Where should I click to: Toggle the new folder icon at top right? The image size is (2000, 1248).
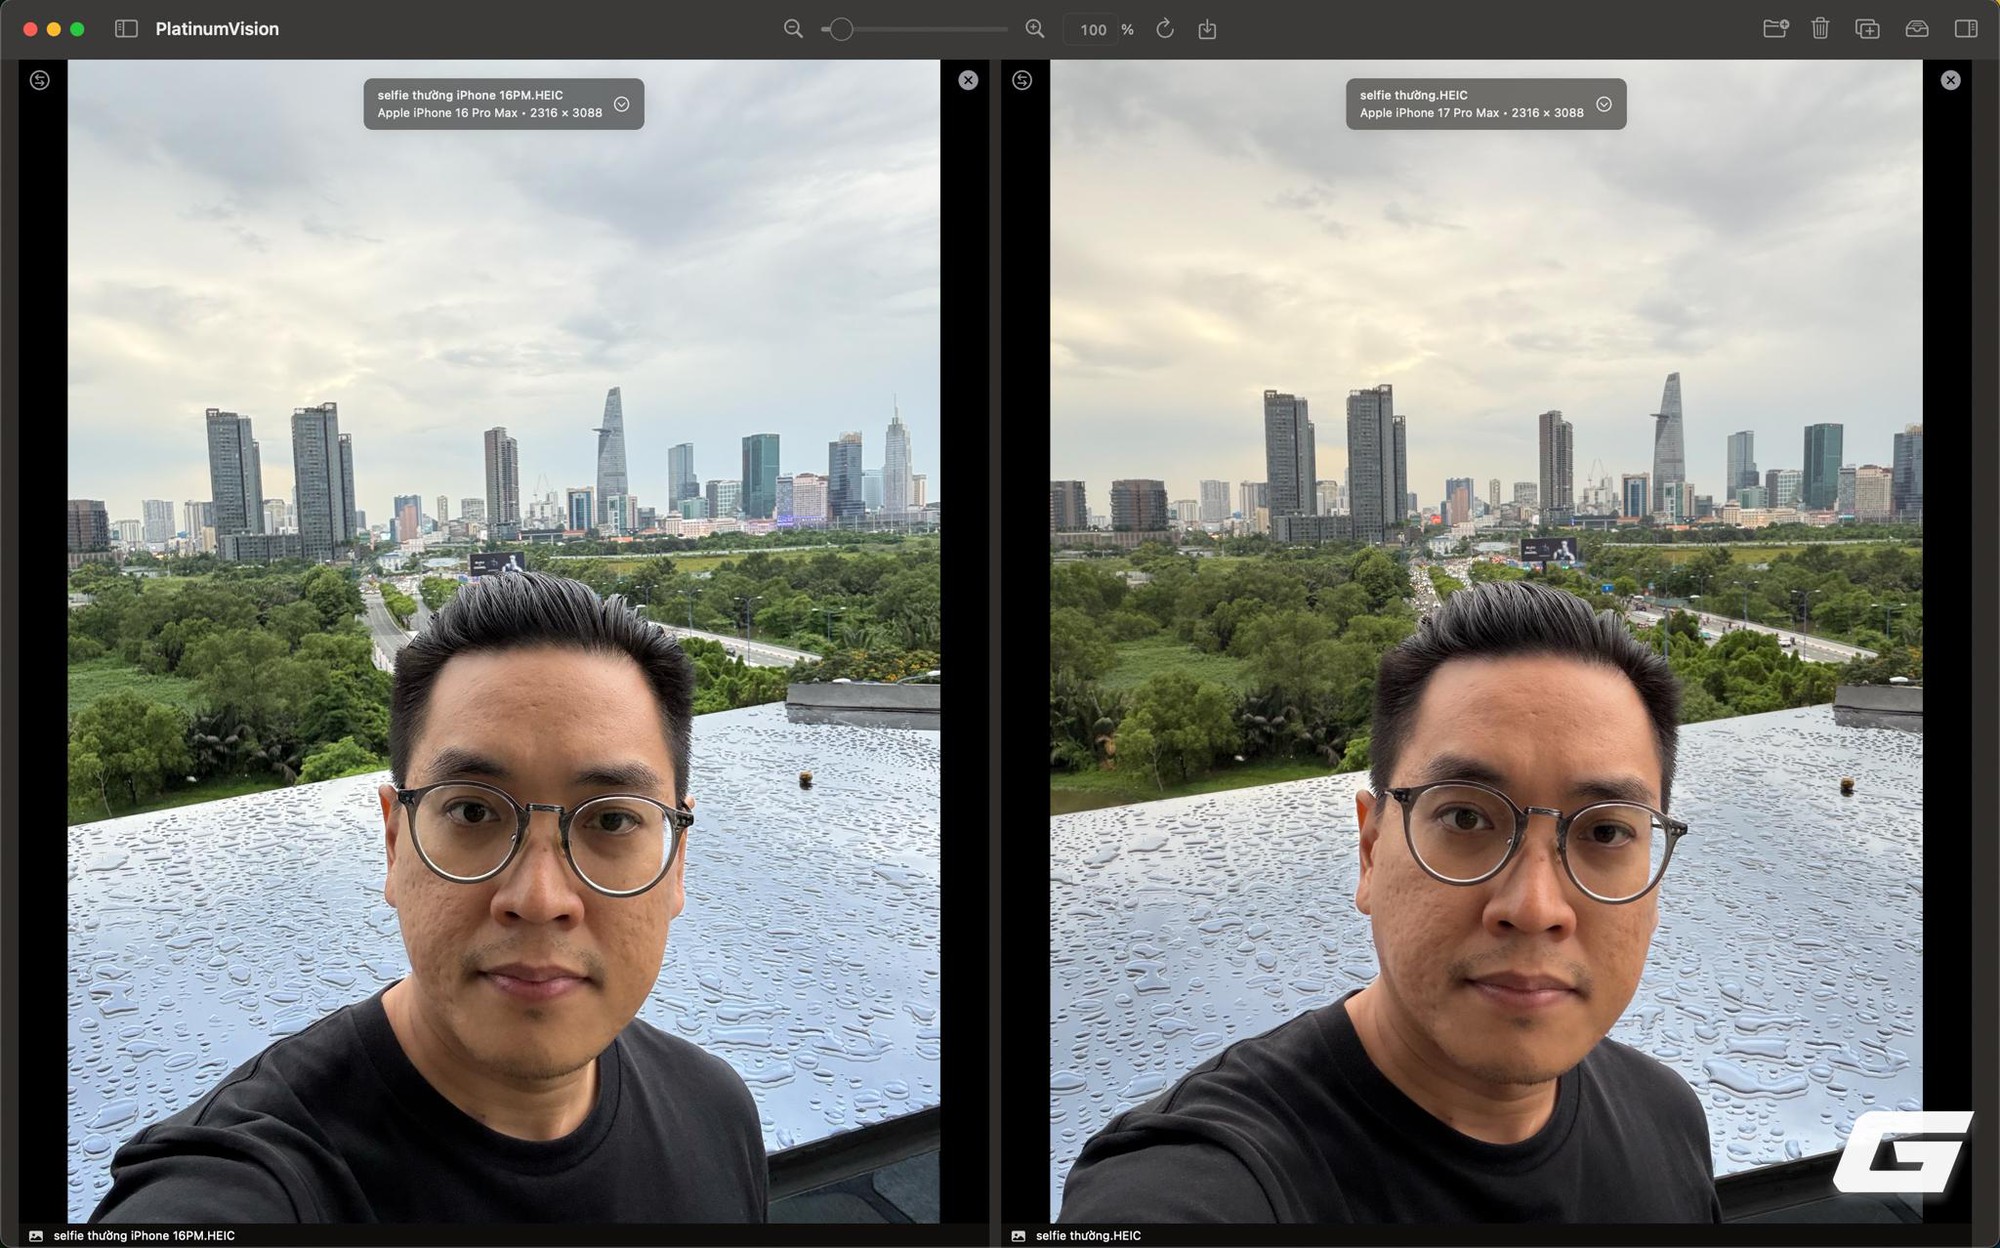coord(1776,29)
